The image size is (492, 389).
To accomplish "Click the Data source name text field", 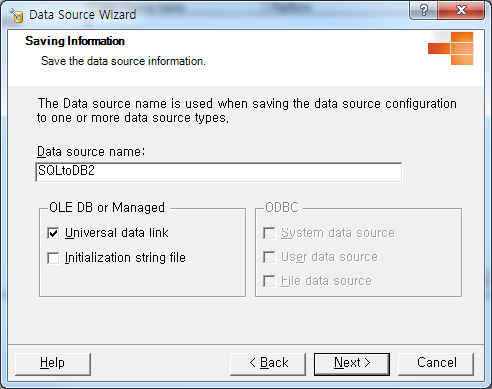I will tap(219, 172).
